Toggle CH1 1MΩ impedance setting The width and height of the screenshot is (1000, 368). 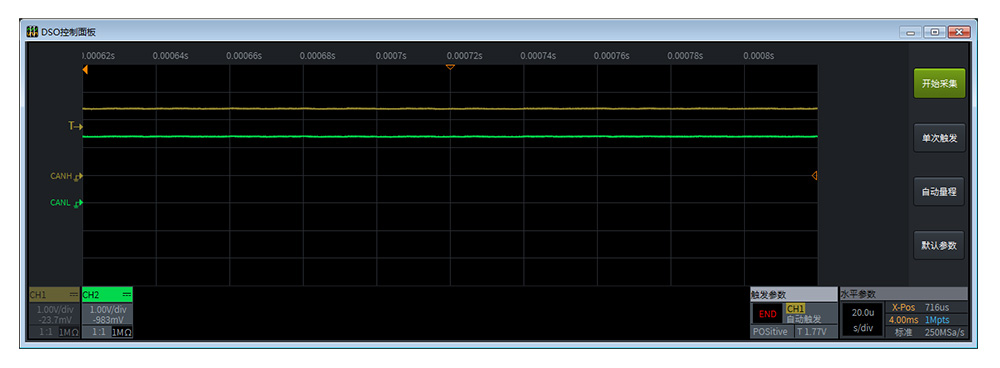[69, 332]
